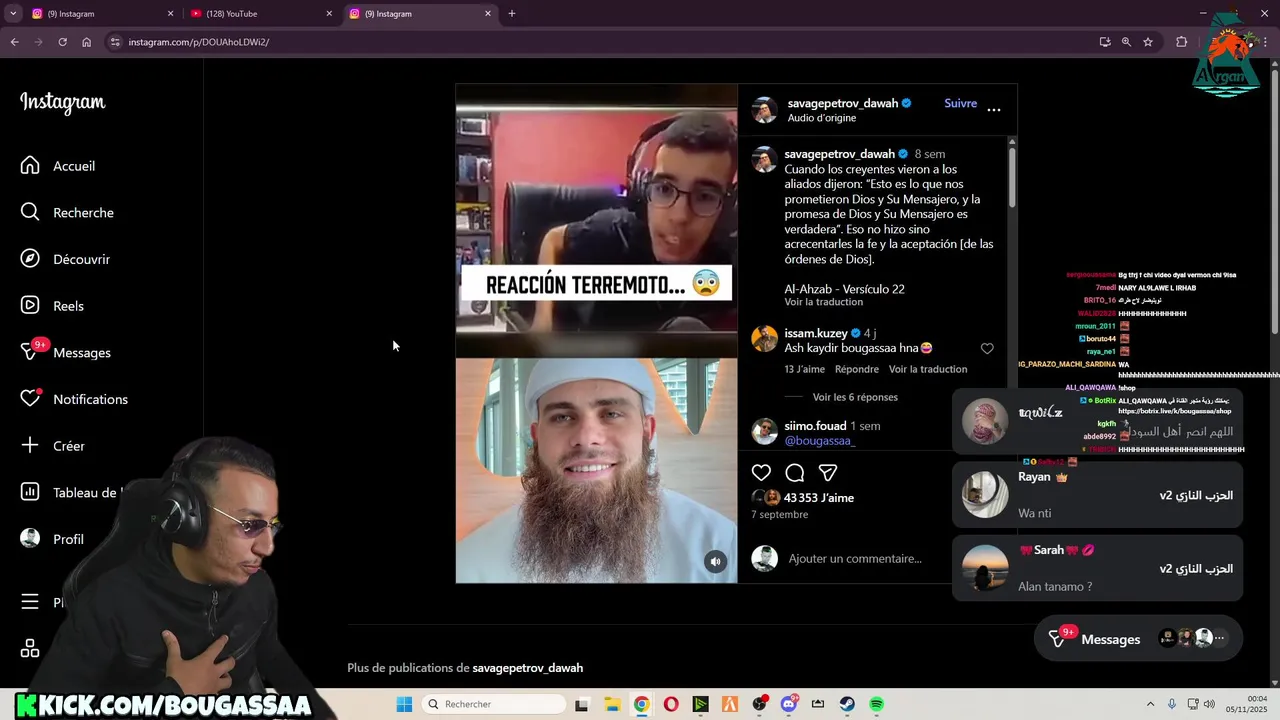
Task: Click Voir la traduction on issam.kuzey's comment
Action: tap(928, 369)
